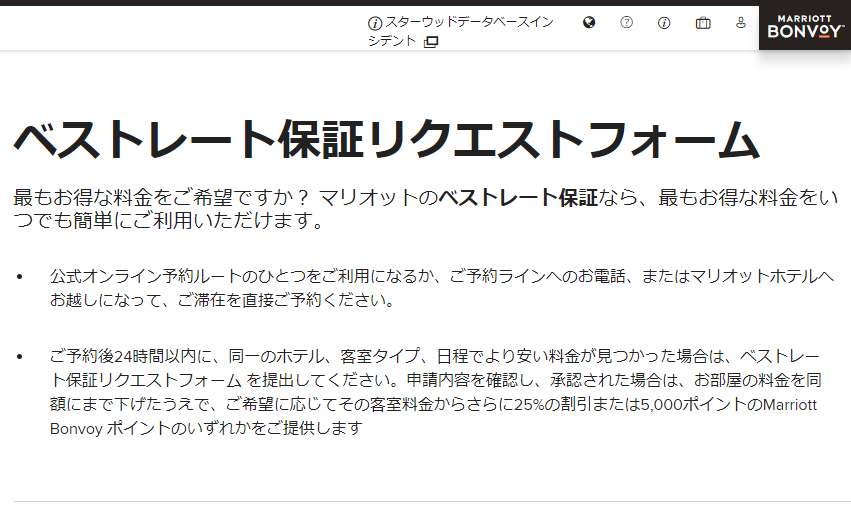Click the info icon beside the suitcase

[x=664, y=23]
